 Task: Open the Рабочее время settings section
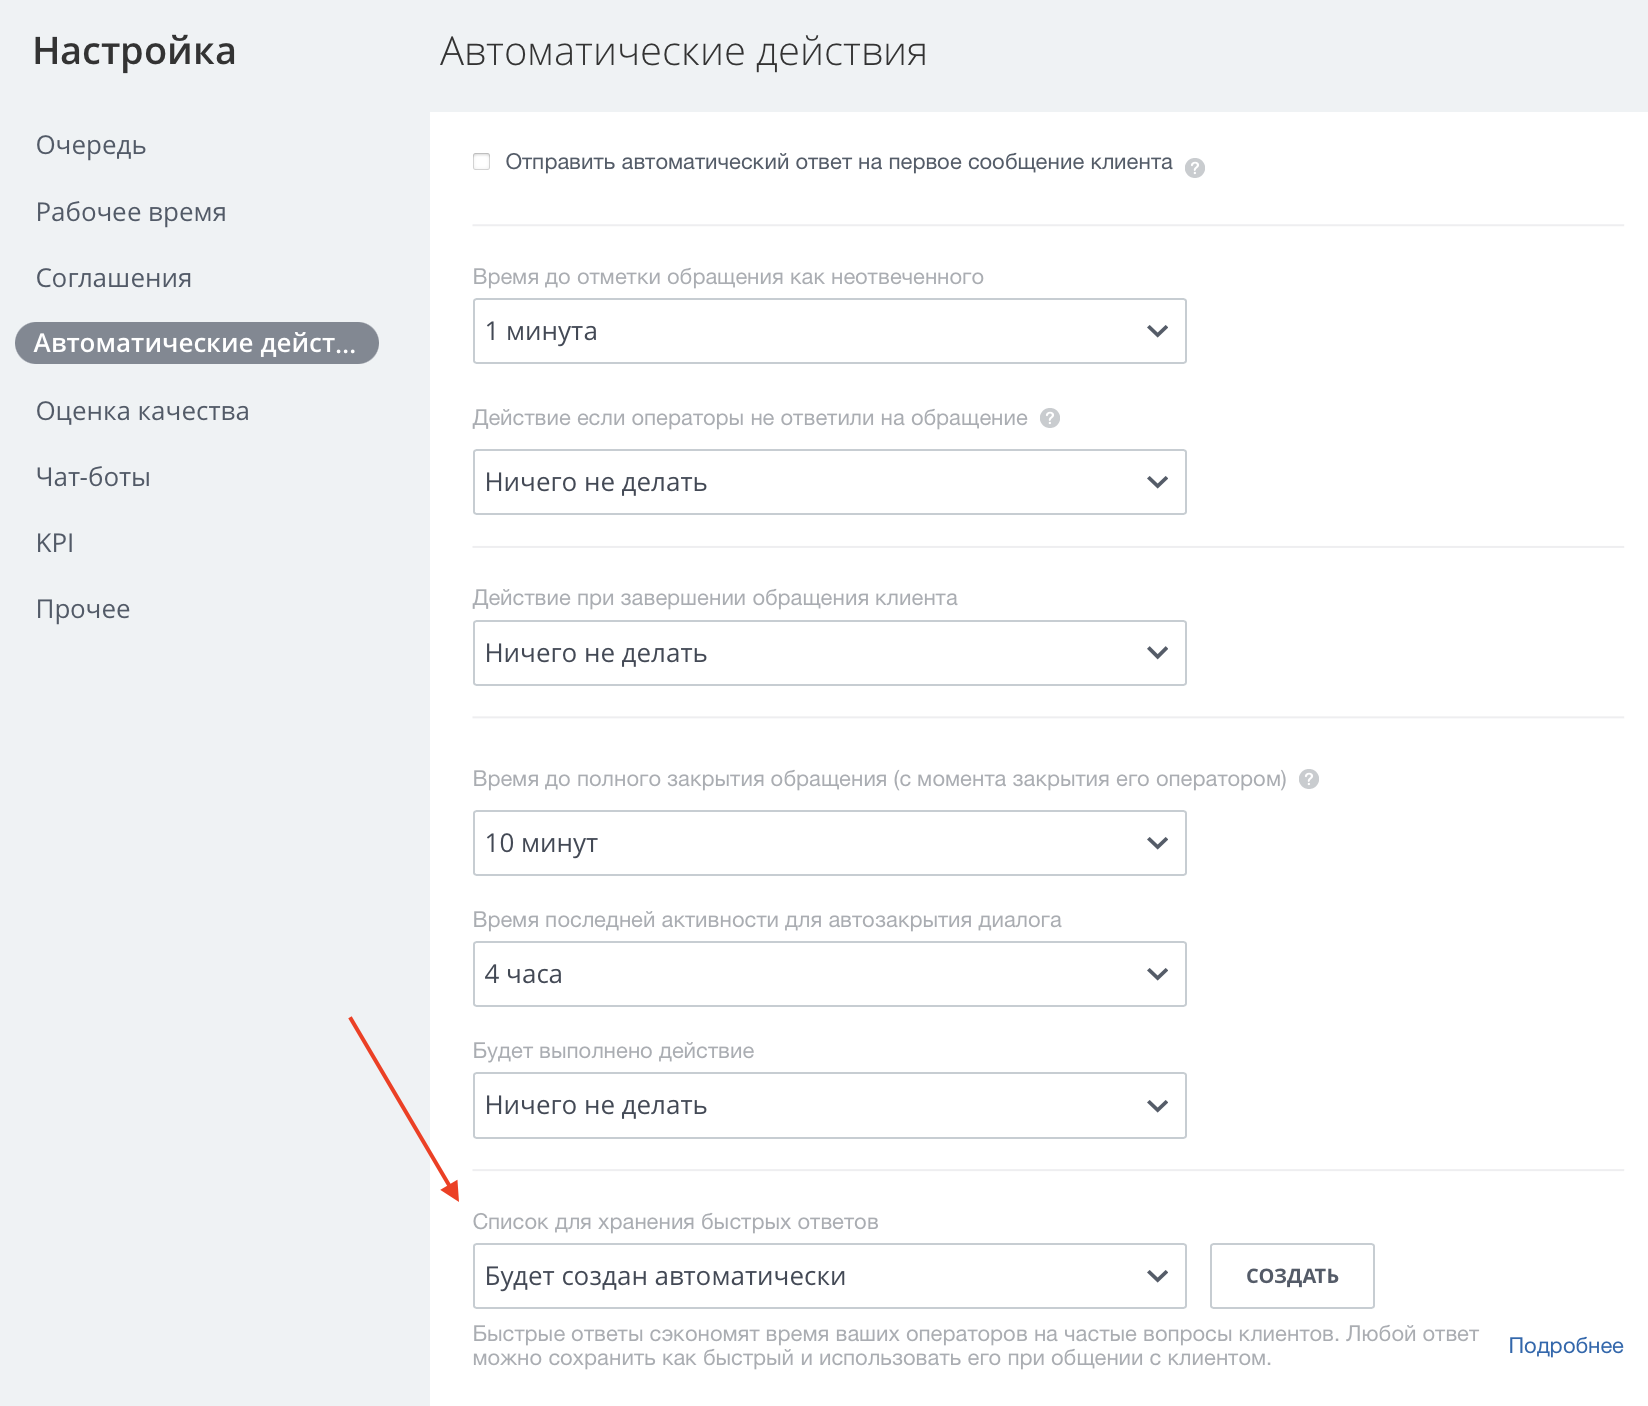coord(131,212)
